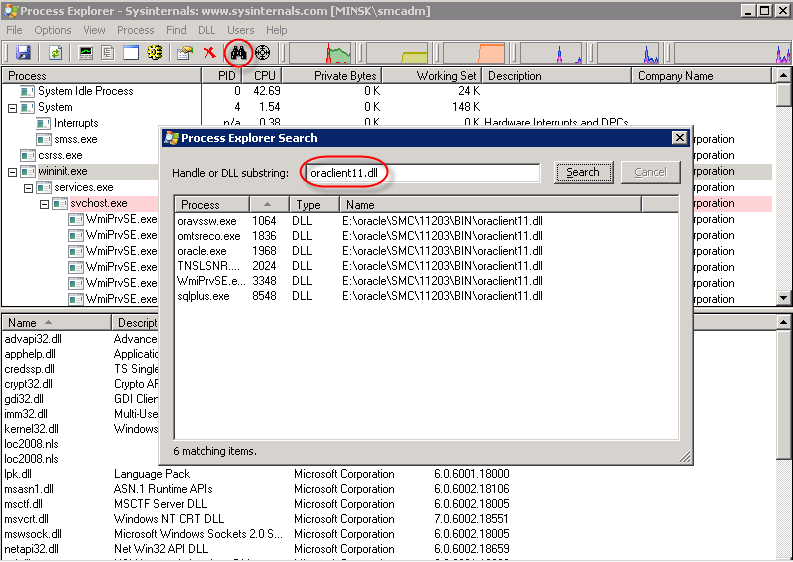Select netapi32.dll in the DLL list

coord(31,549)
